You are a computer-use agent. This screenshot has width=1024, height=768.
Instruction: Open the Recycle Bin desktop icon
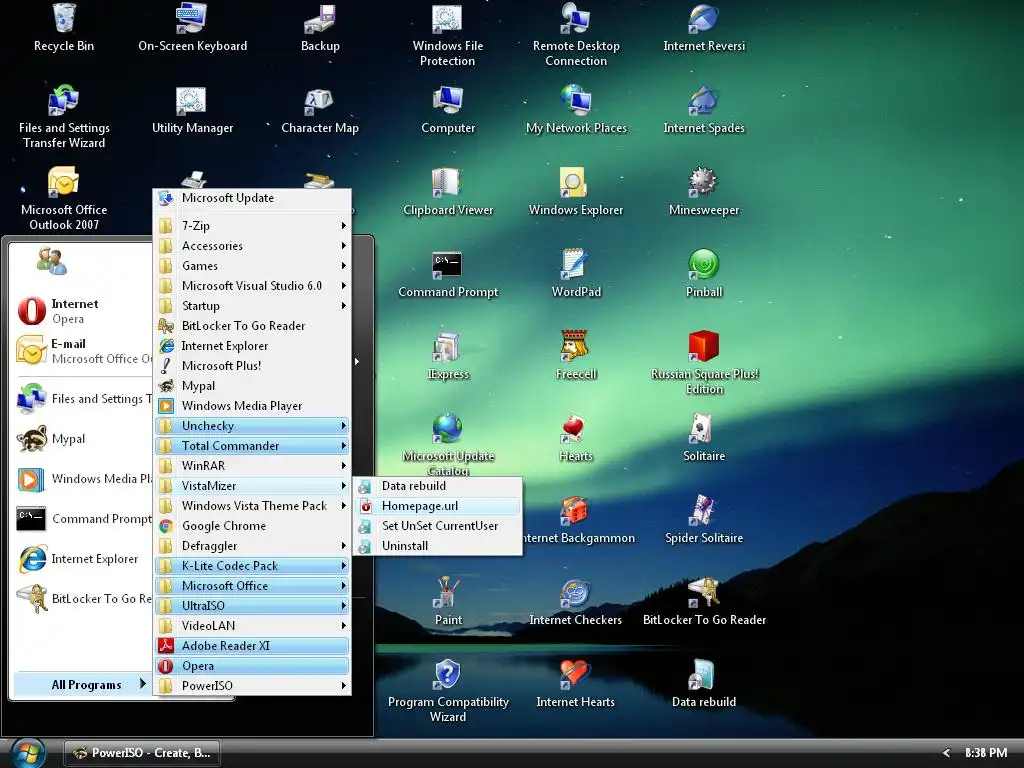64,26
